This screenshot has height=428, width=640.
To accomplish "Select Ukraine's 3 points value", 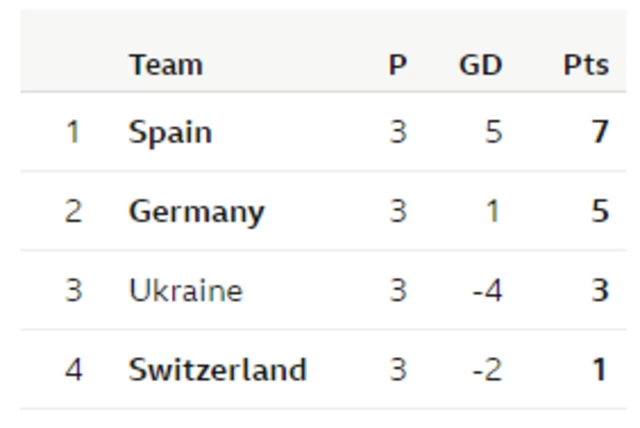I will tap(600, 290).
